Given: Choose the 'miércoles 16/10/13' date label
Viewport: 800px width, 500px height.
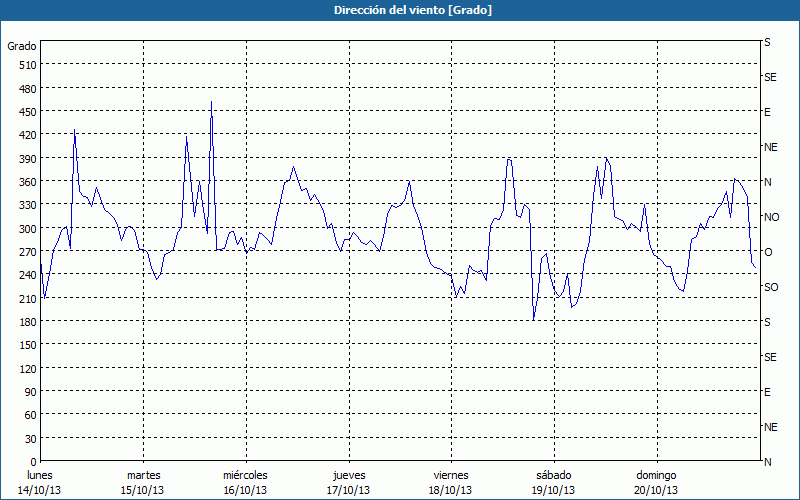Looking at the screenshot, I should click(245, 483).
